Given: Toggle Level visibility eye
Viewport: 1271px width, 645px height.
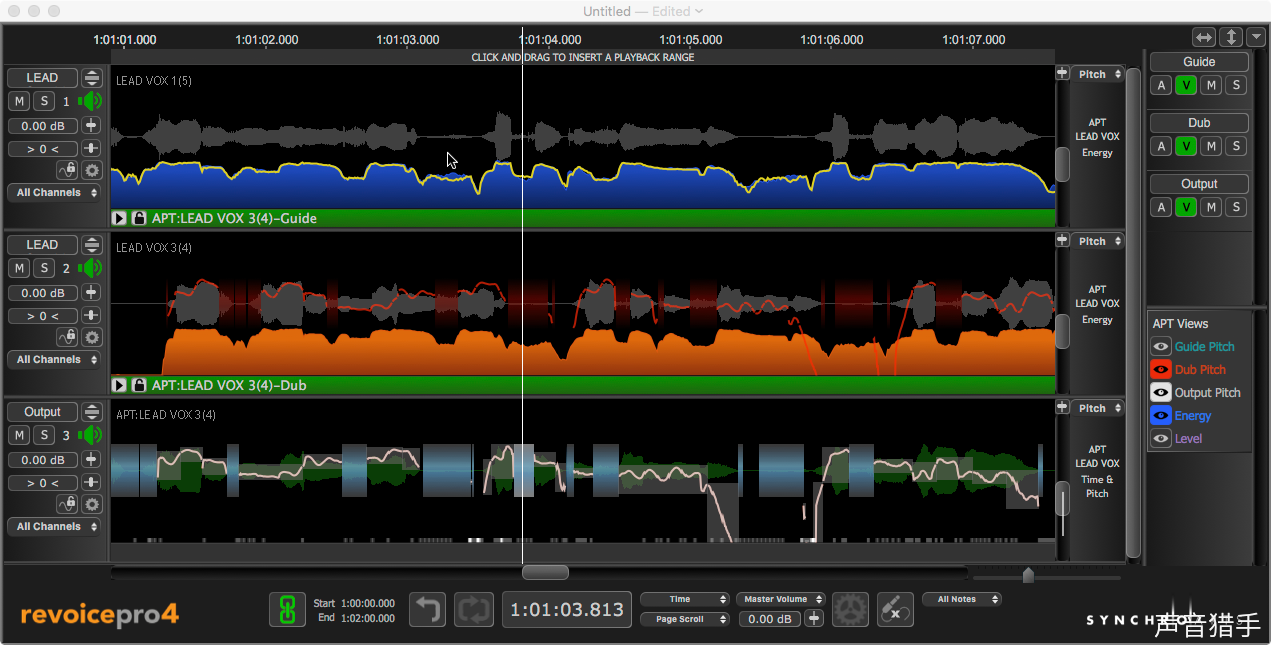Looking at the screenshot, I should point(1161,439).
